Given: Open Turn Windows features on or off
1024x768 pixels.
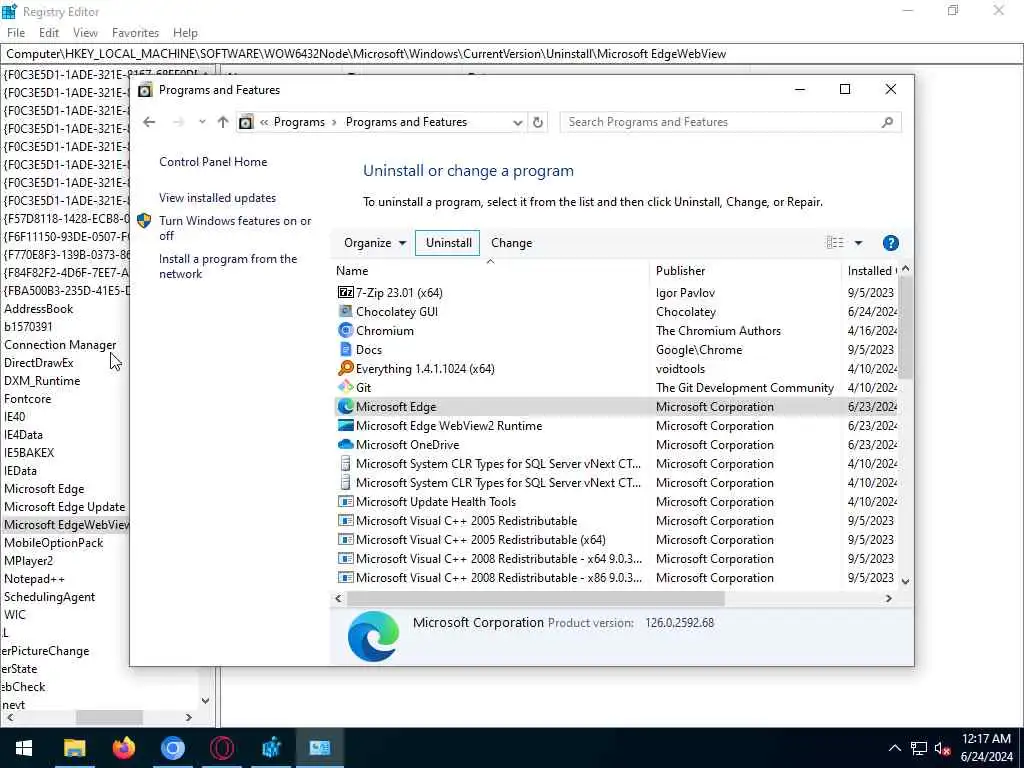Looking at the screenshot, I should click(x=235, y=228).
